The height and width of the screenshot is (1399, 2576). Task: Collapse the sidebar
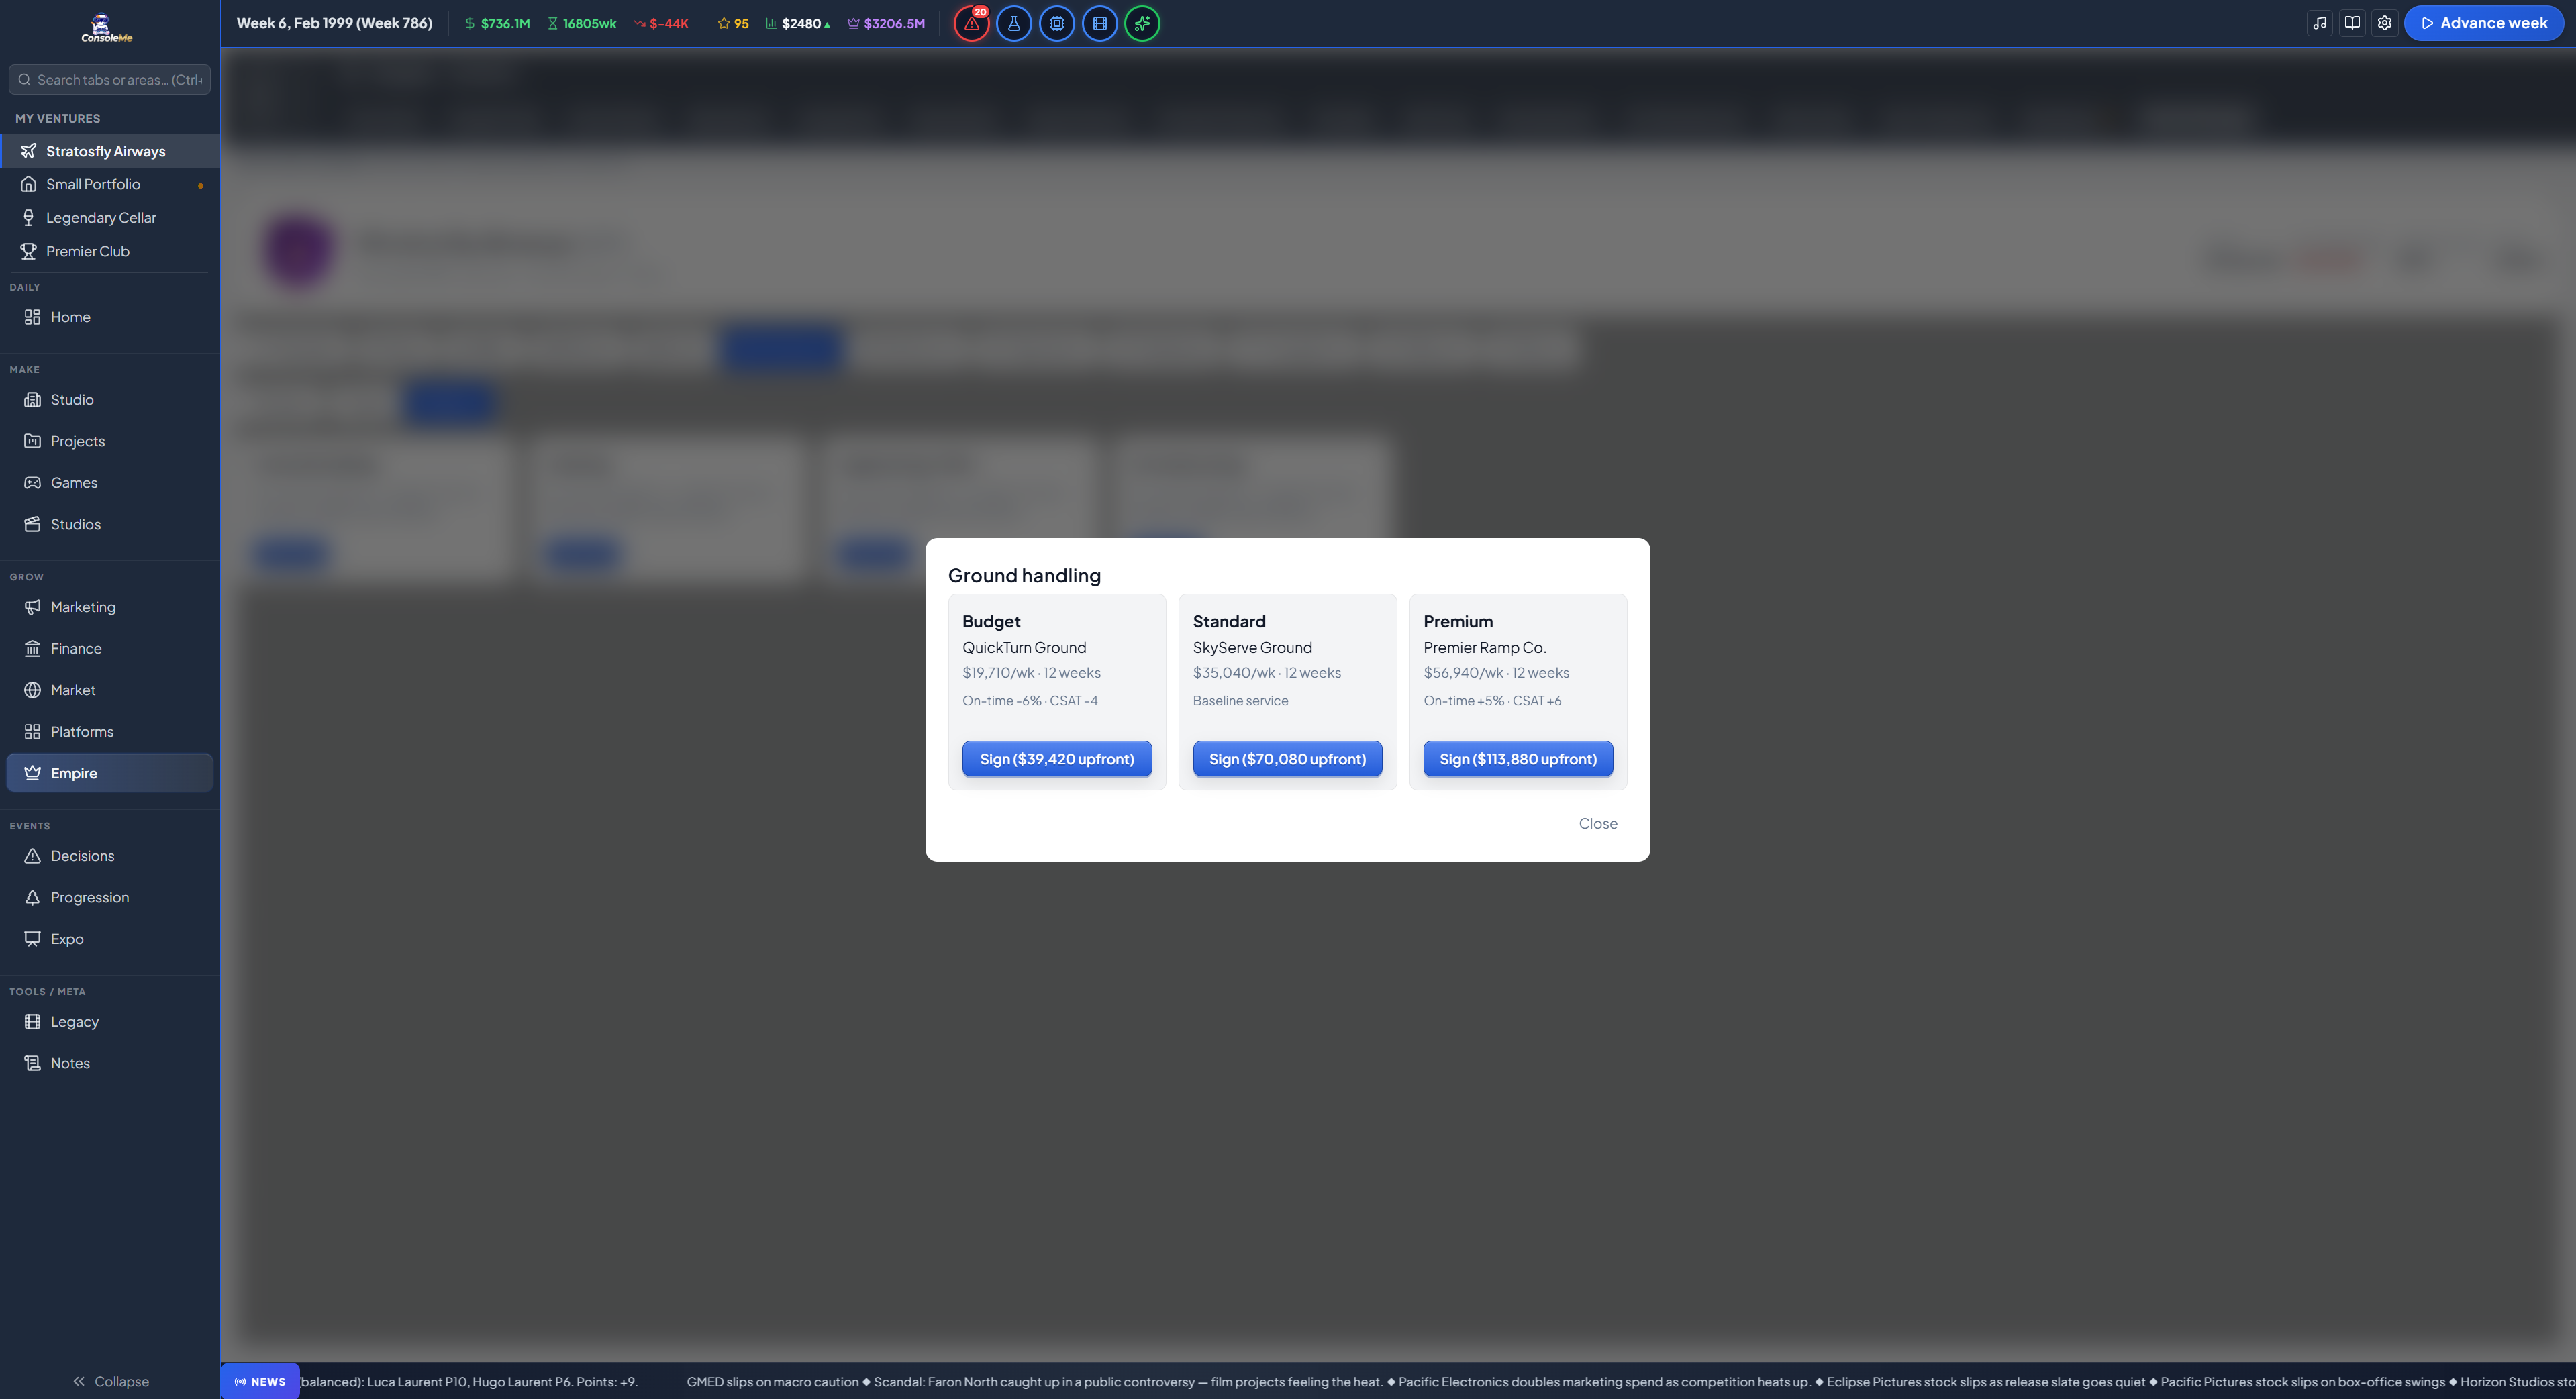pyautogui.click(x=110, y=1381)
